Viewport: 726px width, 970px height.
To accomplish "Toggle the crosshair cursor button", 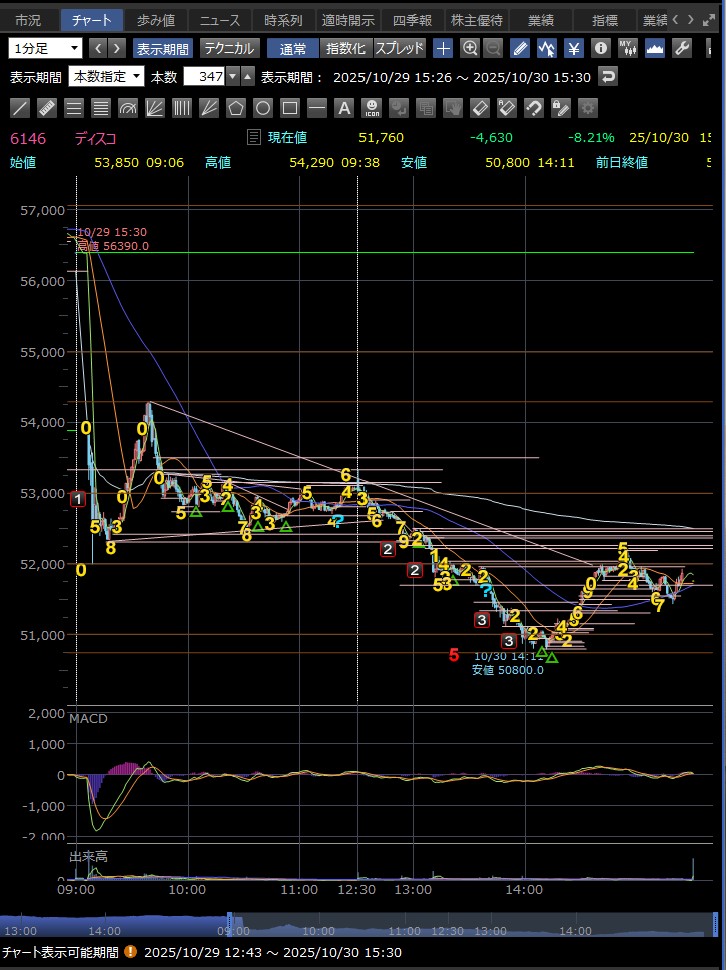I will 444,48.
